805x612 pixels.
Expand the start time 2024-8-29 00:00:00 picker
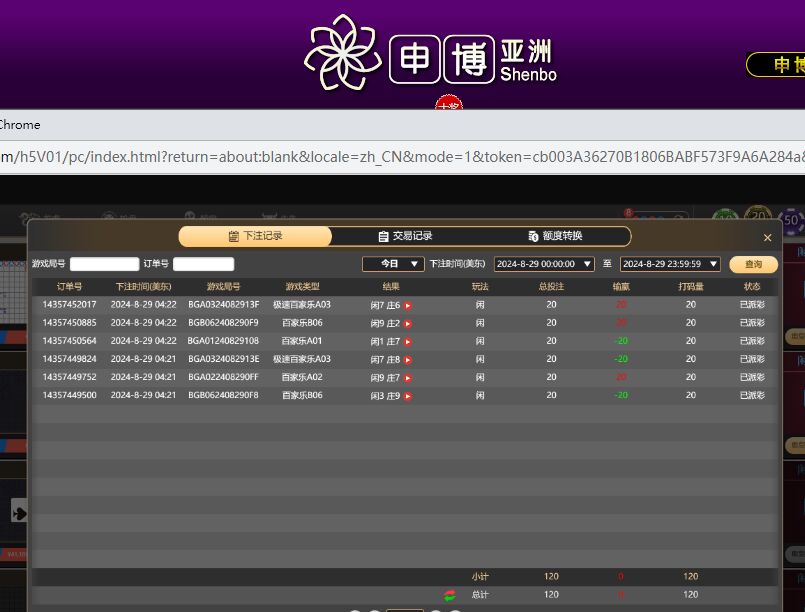click(x=544, y=264)
